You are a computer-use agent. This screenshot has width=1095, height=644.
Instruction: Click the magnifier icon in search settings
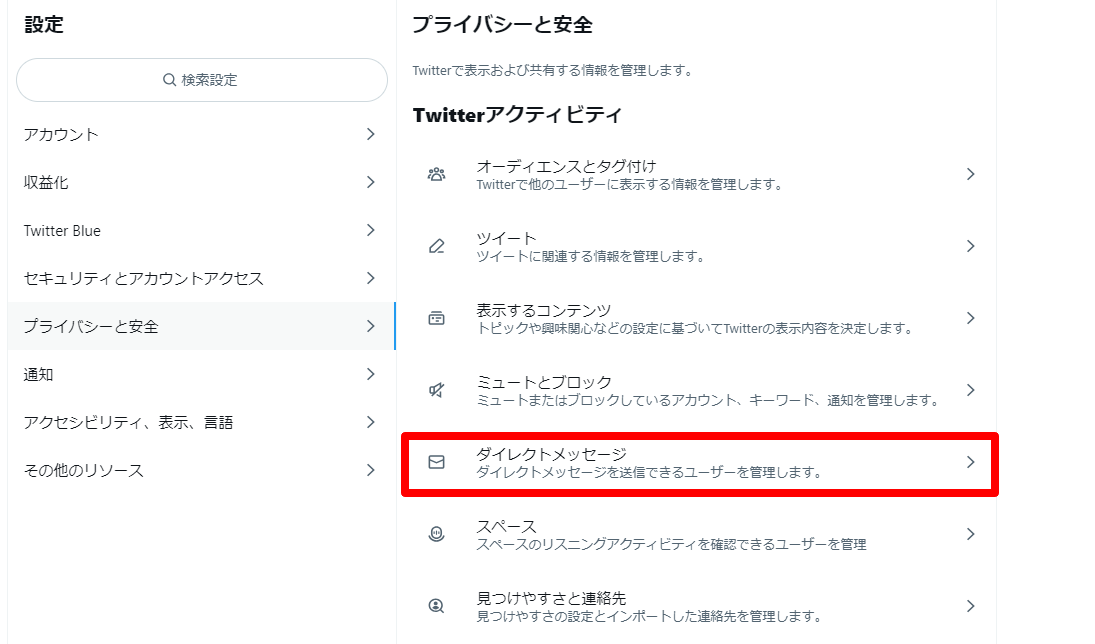pos(169,80)
